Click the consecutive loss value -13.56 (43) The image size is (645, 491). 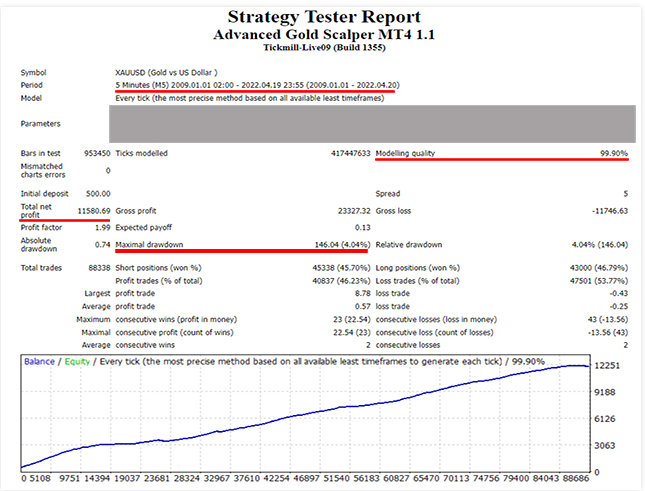click(608, 332)
